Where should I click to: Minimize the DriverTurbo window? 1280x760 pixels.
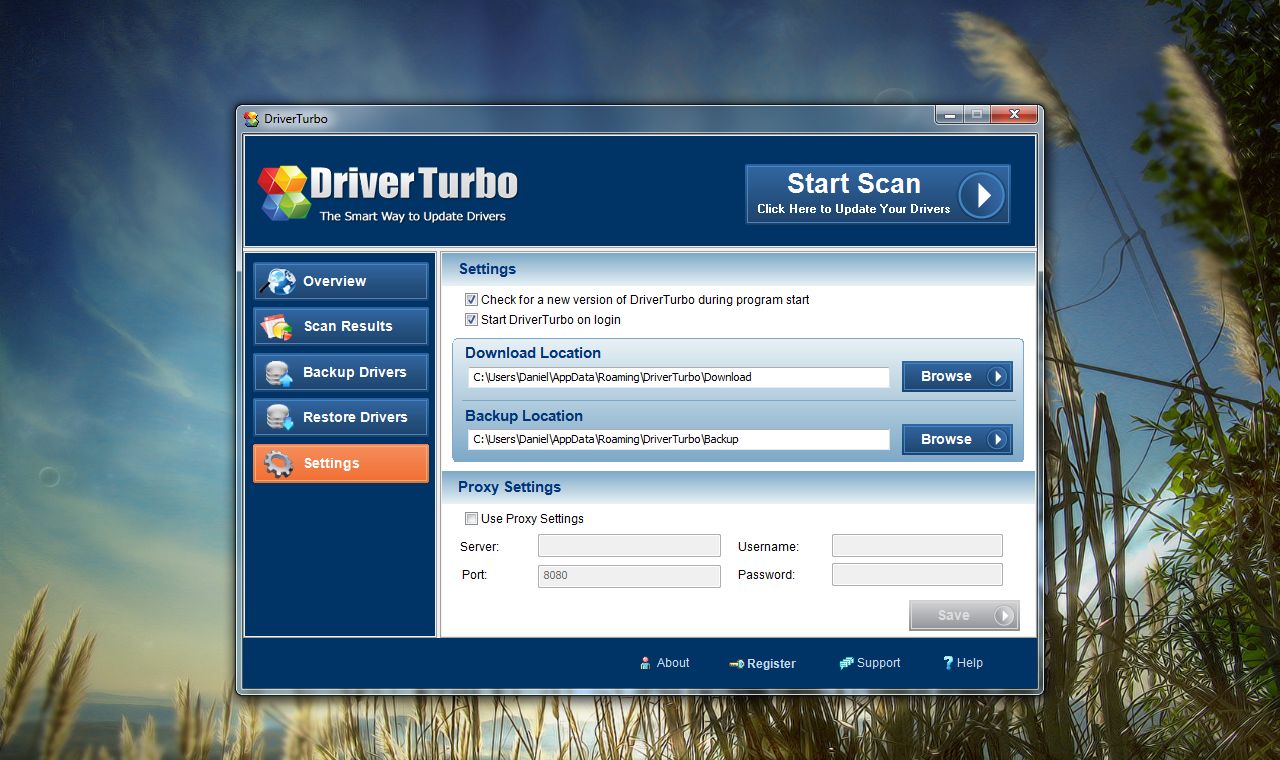point(948,115)
